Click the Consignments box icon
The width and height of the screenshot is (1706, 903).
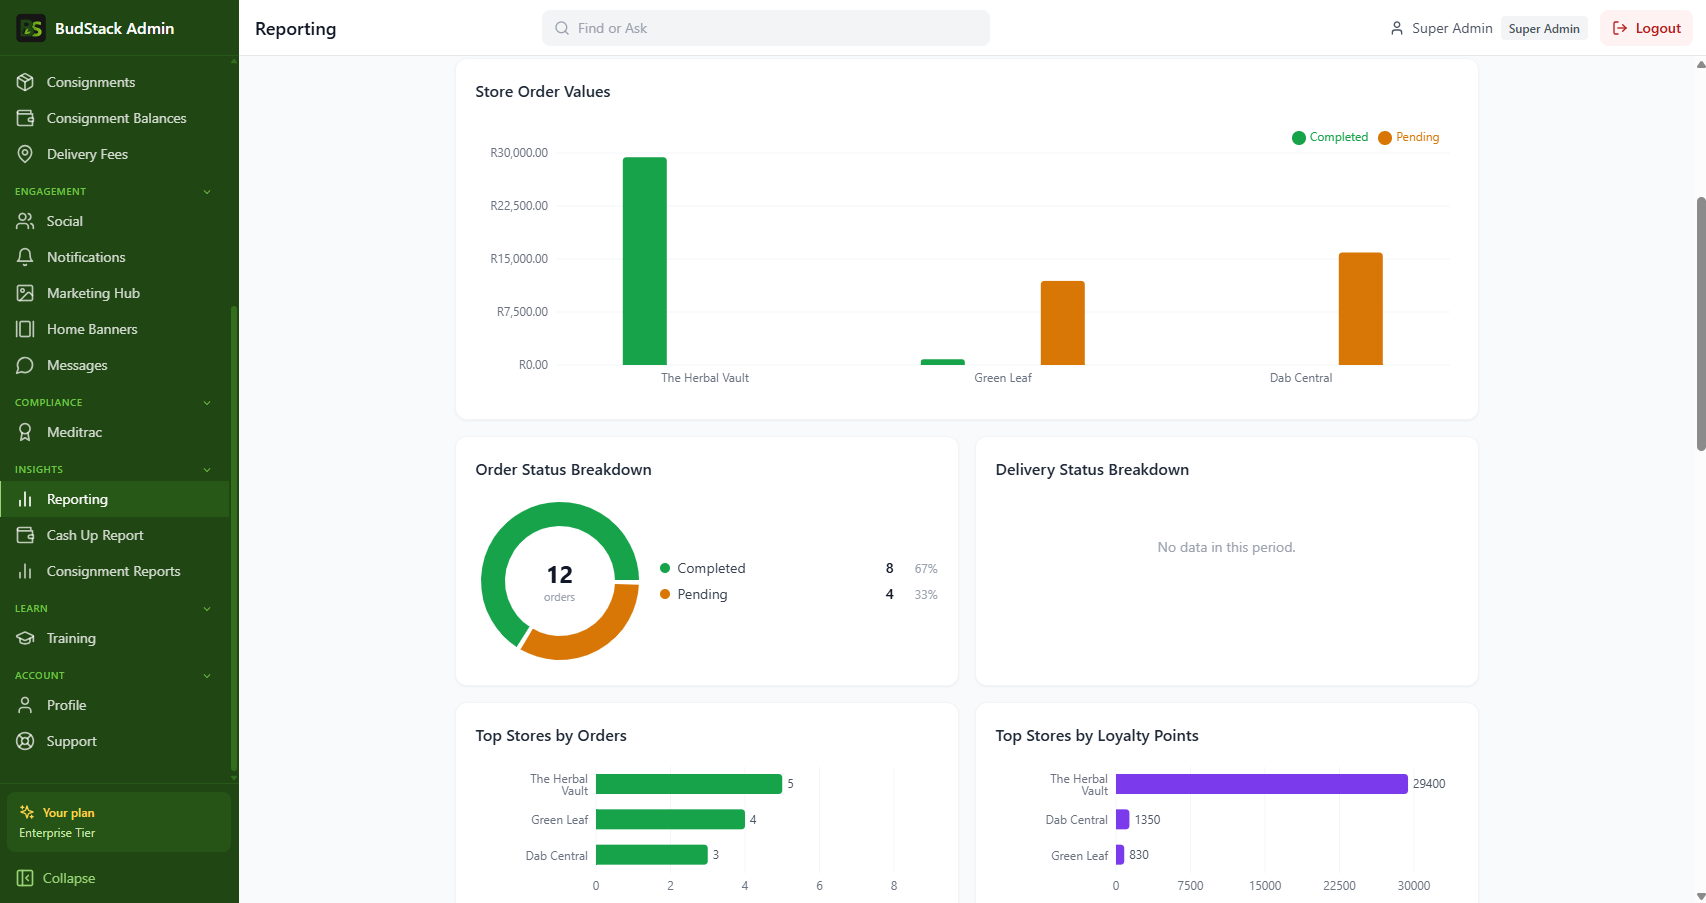click(x=25, y=82)
